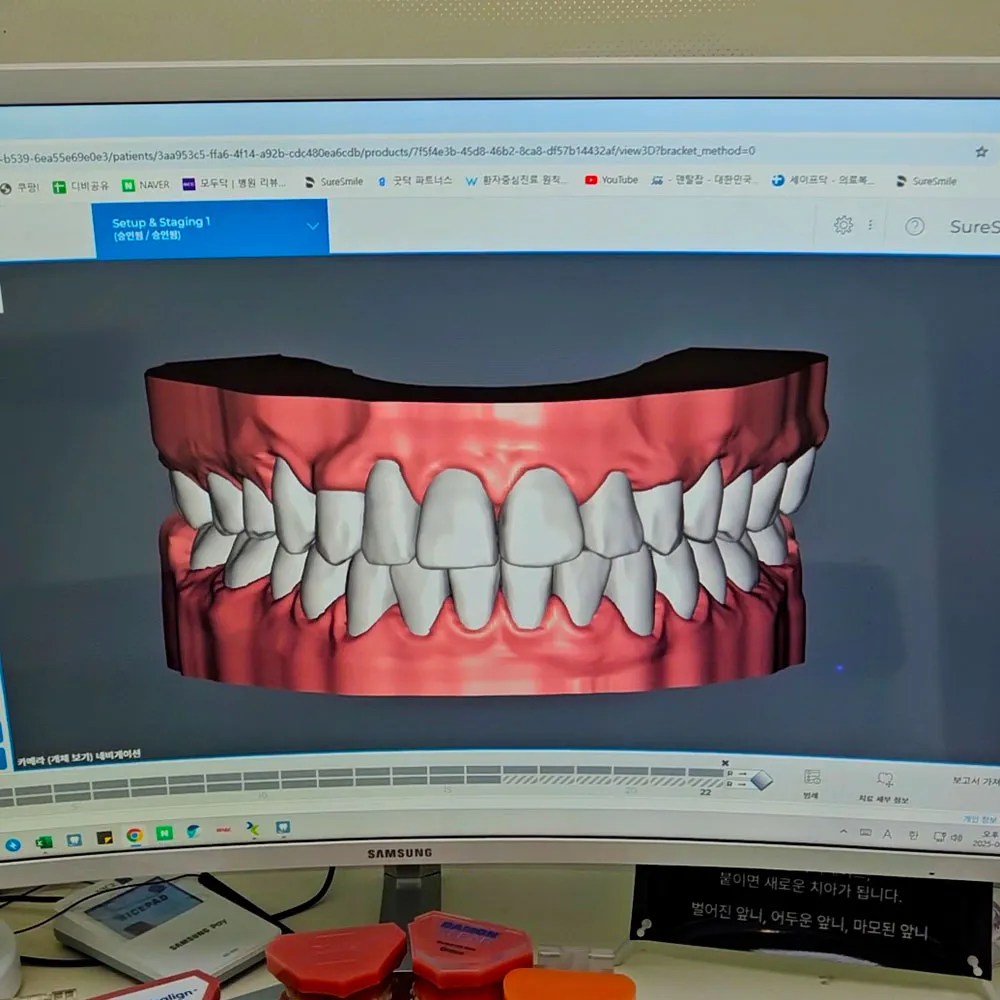Open the NAVER bookmark
Image resolution: width=1000 pixels, height=1000 pixels.
146,185
